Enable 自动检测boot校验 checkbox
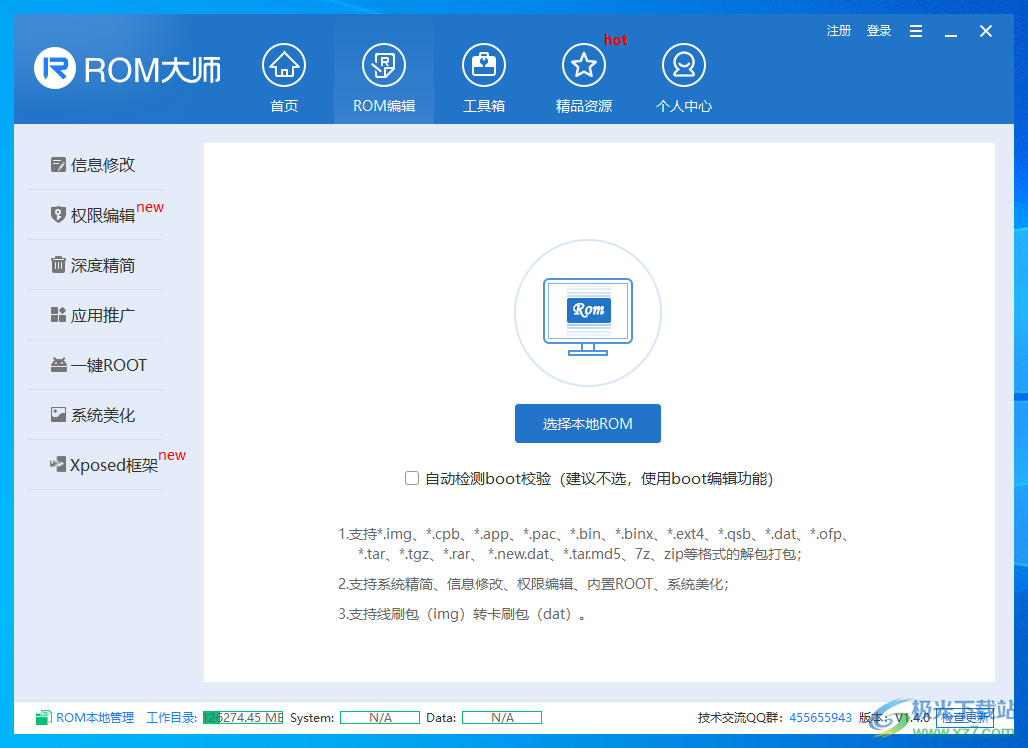The image size is (1028, 748). [412, 478]
